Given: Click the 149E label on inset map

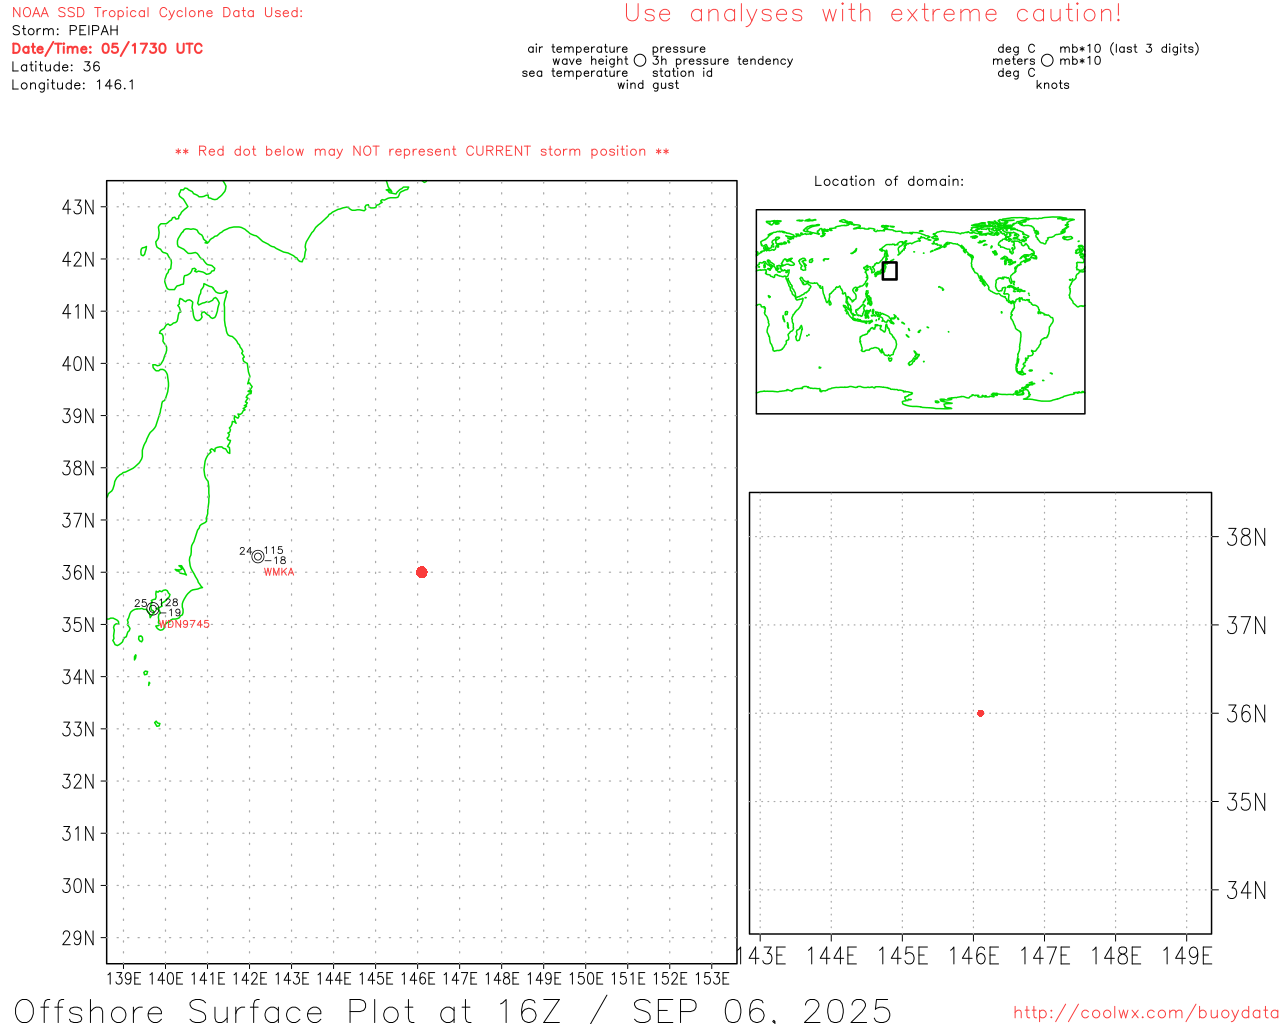Looking at the screenshot, I should (x=1187, y=956).
